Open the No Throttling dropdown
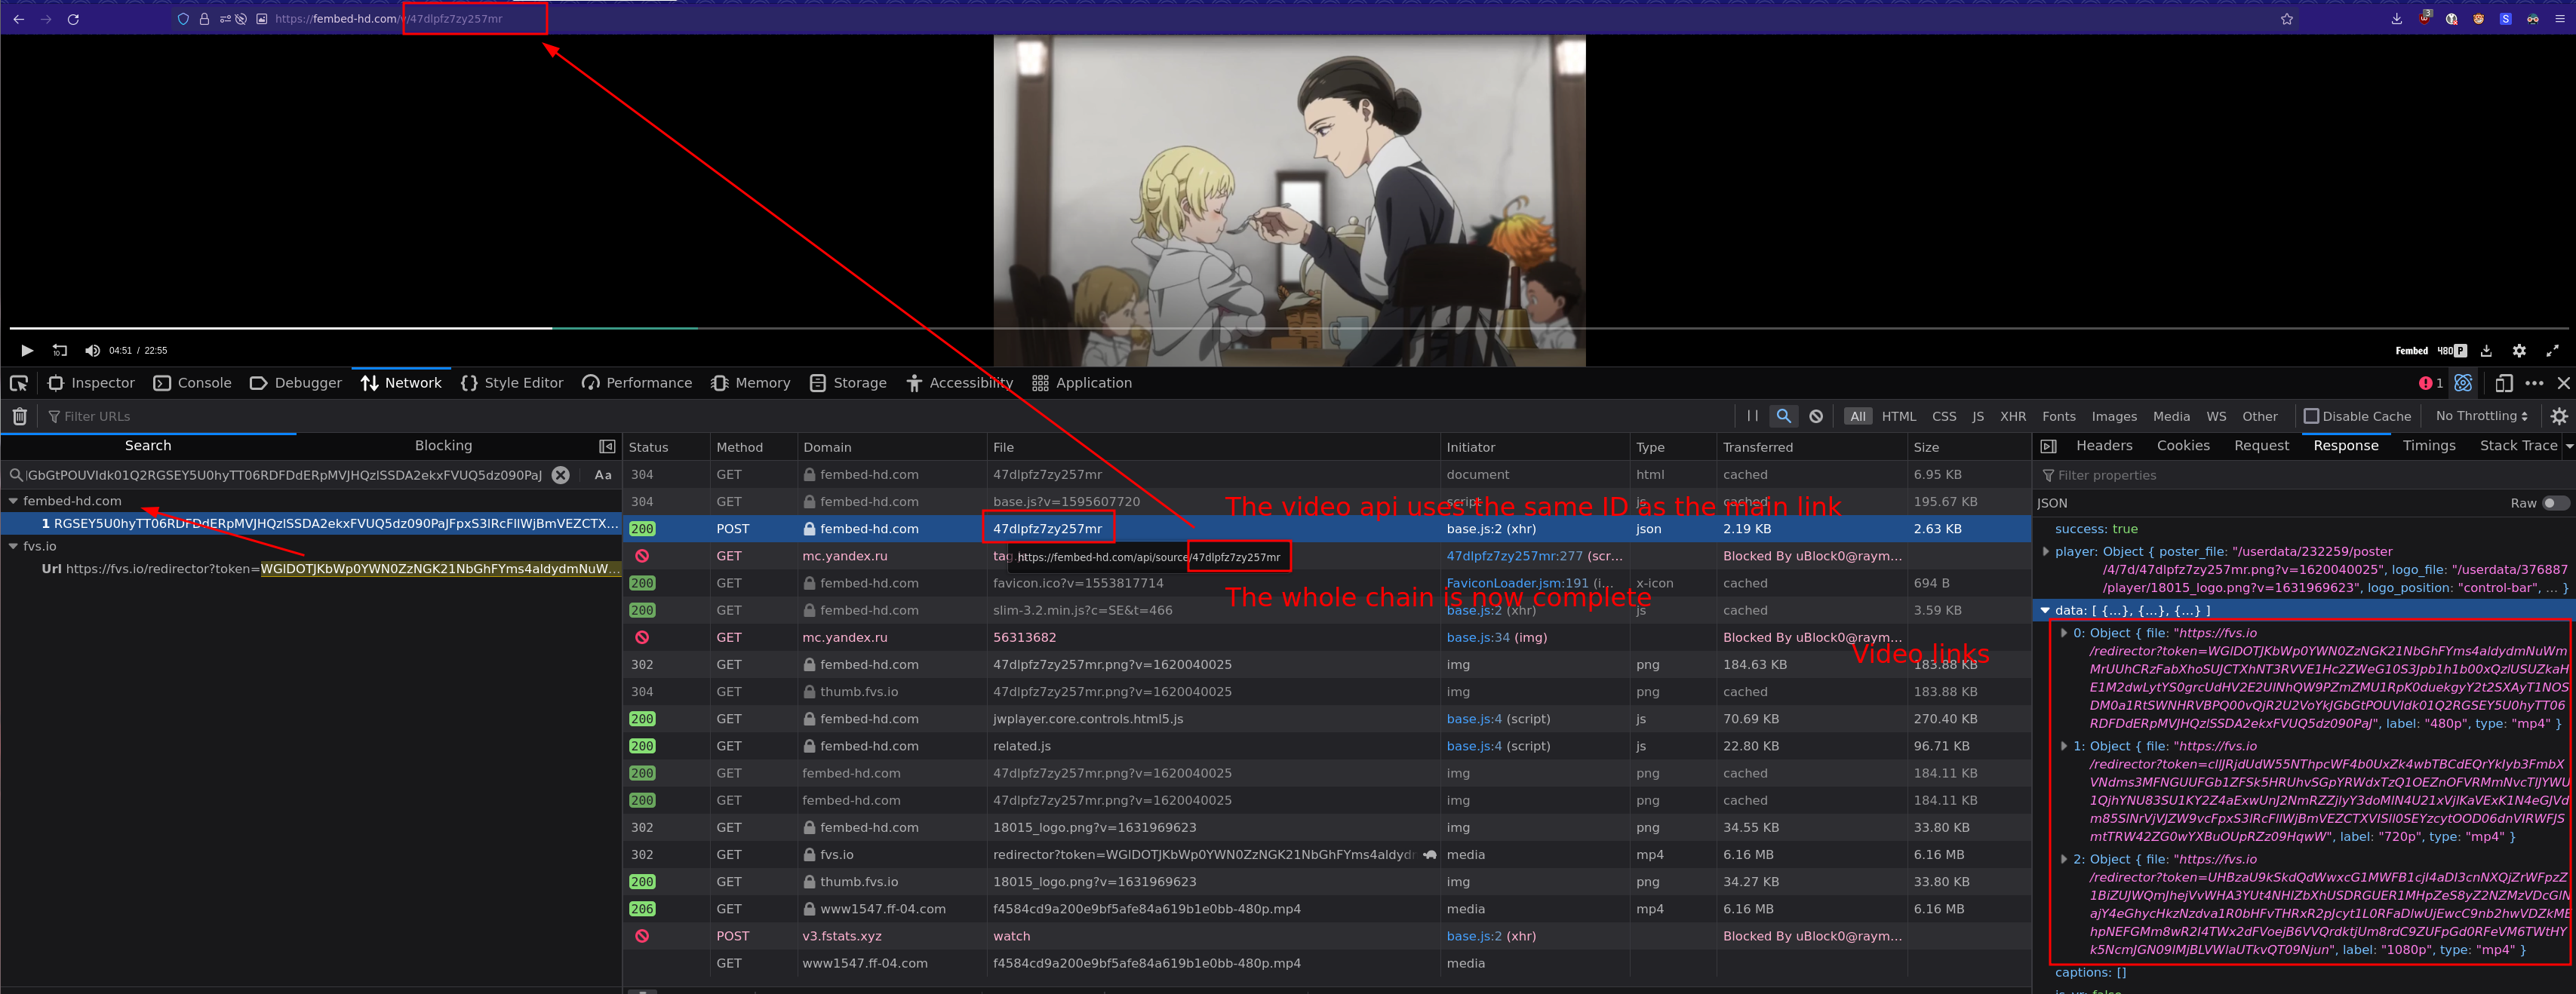This screenshot has height=994, width=2576. 2481,416
